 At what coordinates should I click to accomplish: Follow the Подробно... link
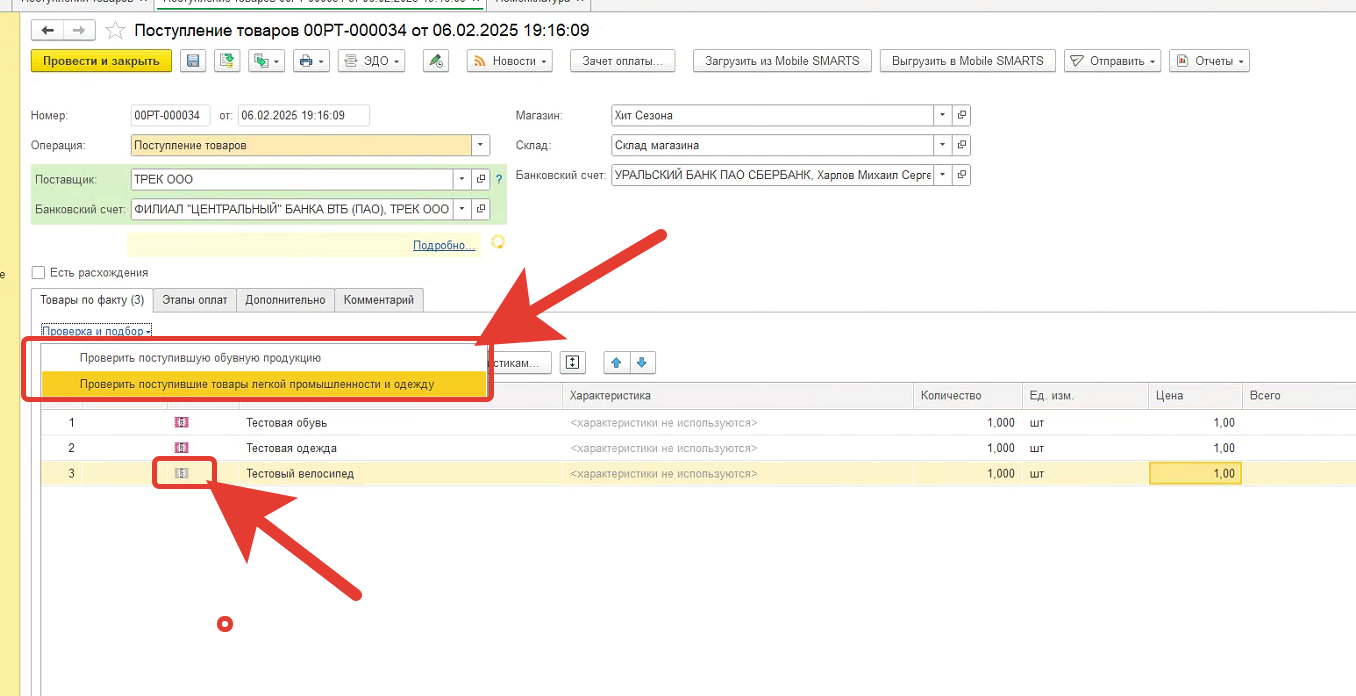click(443, 245)
